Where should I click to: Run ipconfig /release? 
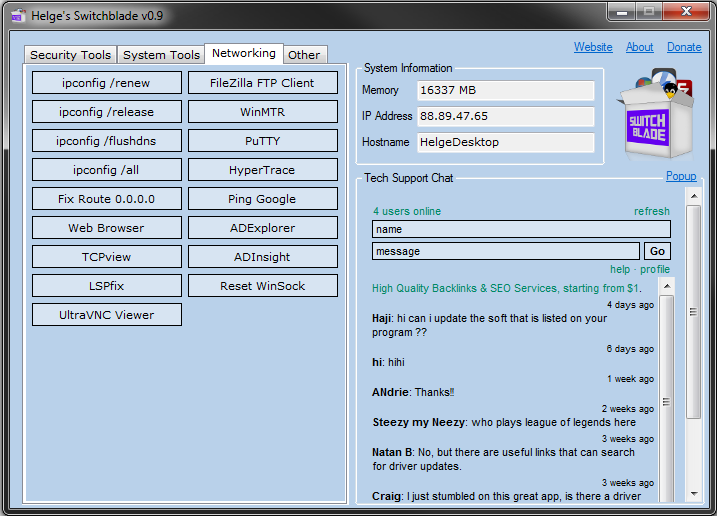(107, 112)
